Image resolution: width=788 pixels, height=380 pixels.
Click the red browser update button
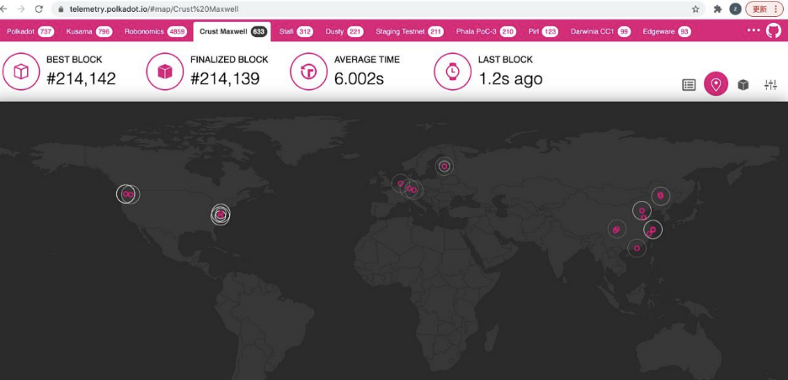764,9
